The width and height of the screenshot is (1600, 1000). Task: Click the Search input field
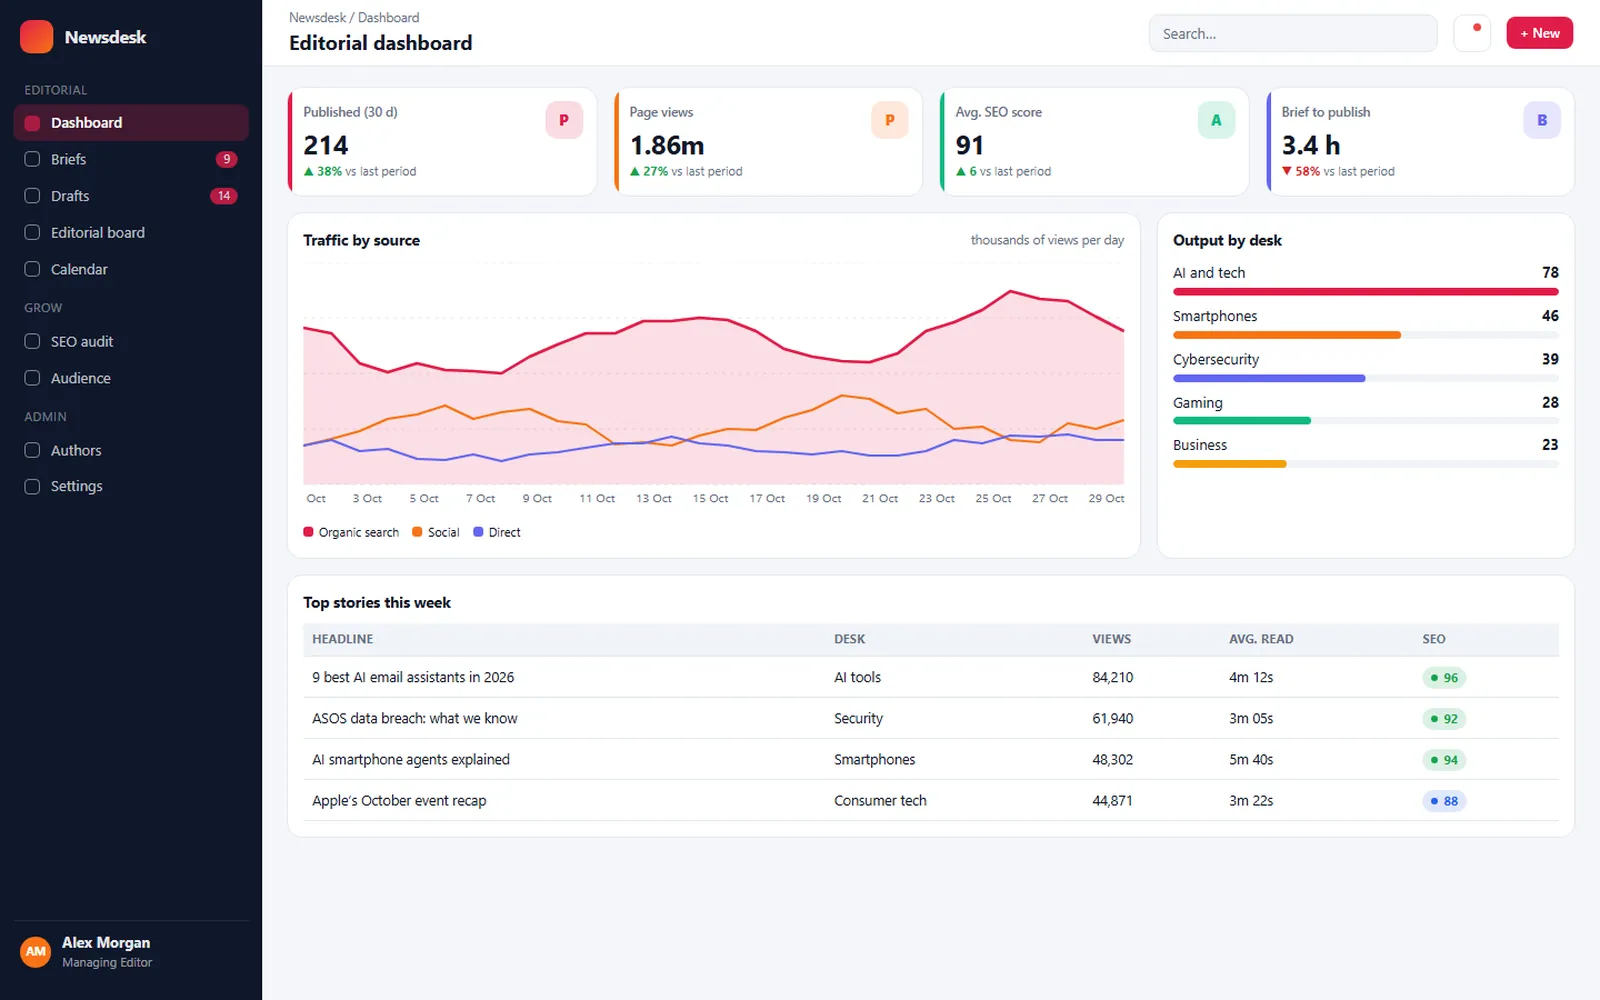(x=1293, y=33)
